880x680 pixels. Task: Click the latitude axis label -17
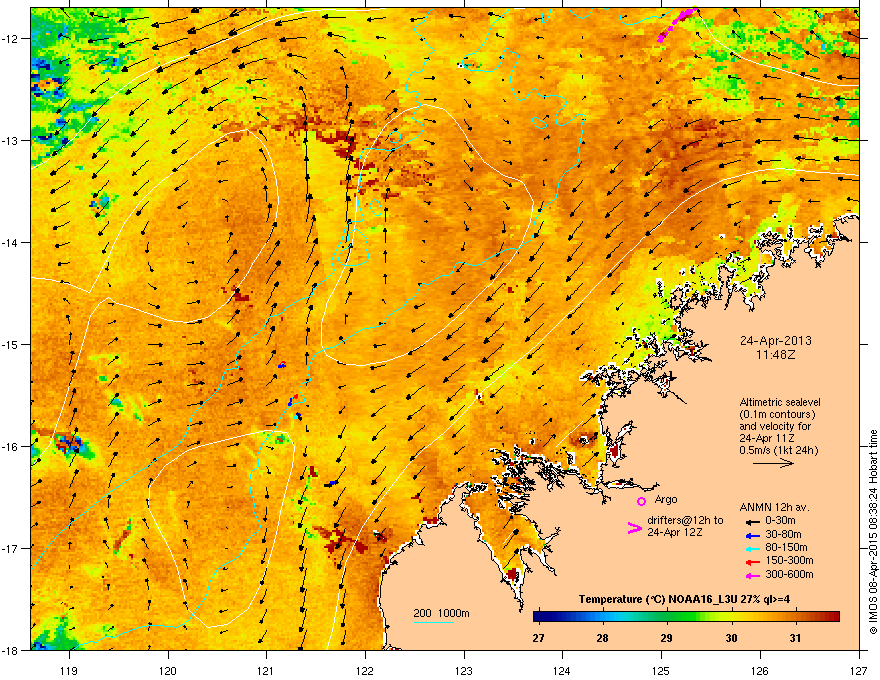point(12,548)
